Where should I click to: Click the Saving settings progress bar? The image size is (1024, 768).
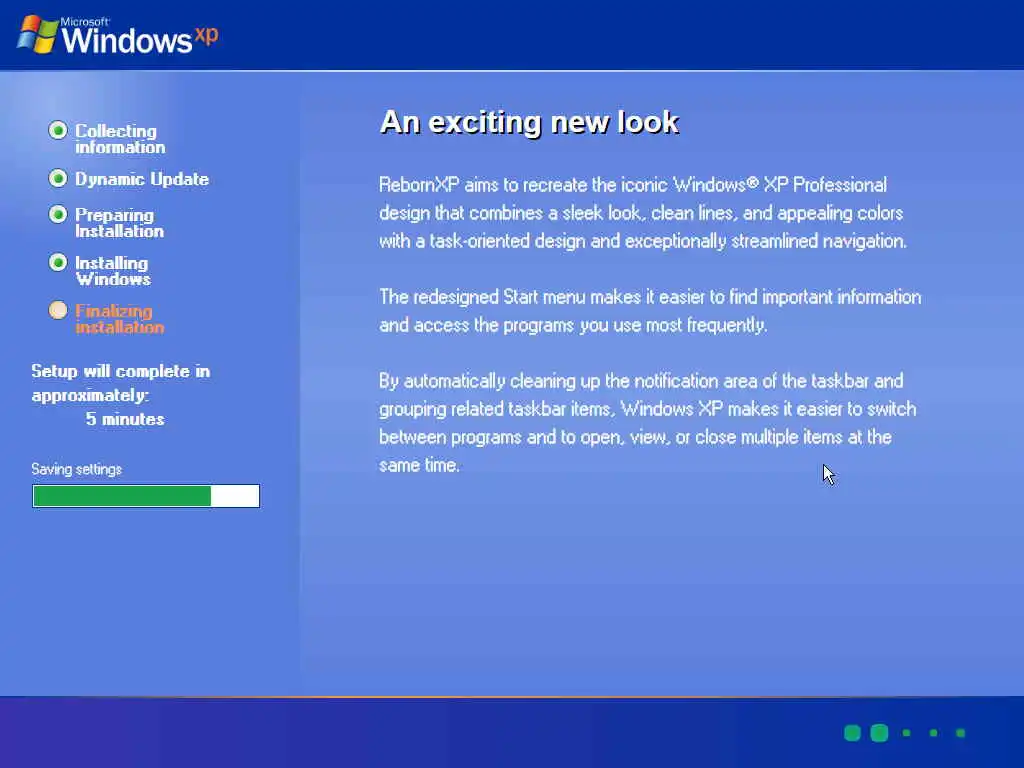click(x=146, y=496)
